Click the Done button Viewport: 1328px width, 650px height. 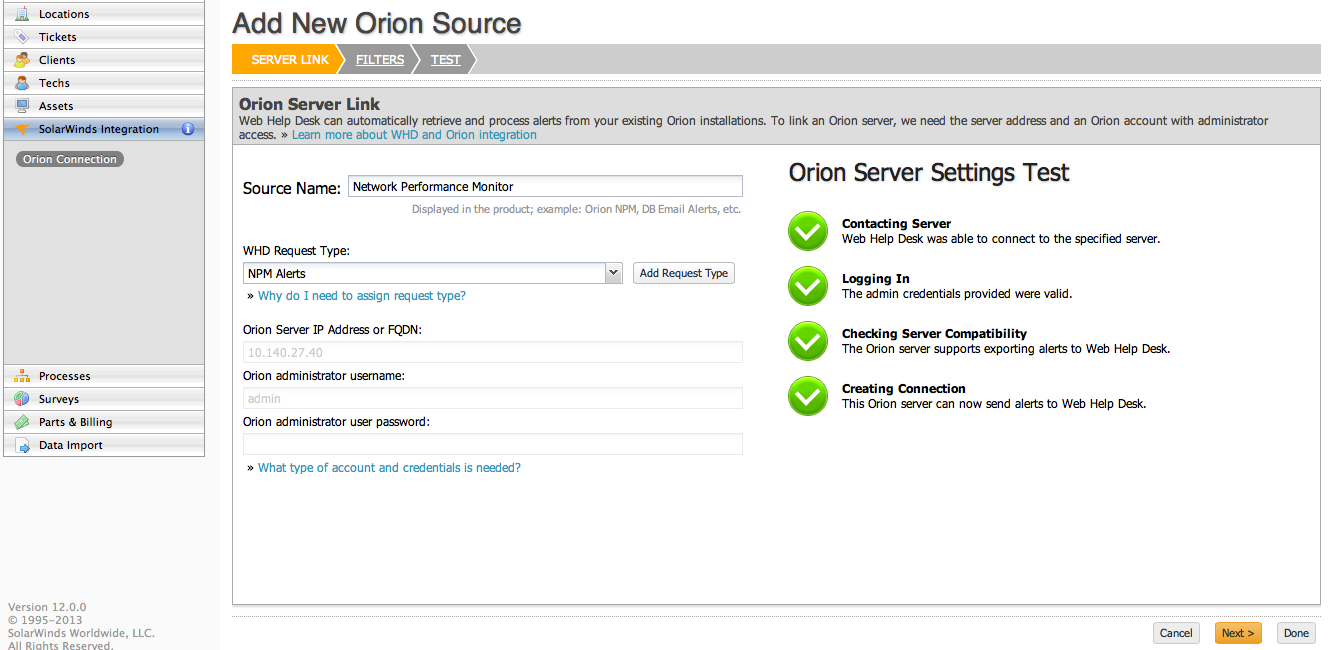1296,633
